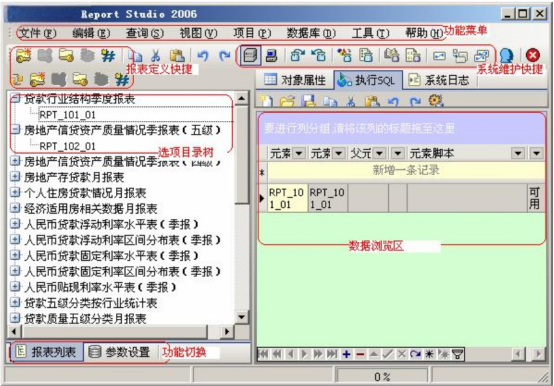Open the 视图(V) menu
The image size is (554, 386).
(x=198, y=33)
